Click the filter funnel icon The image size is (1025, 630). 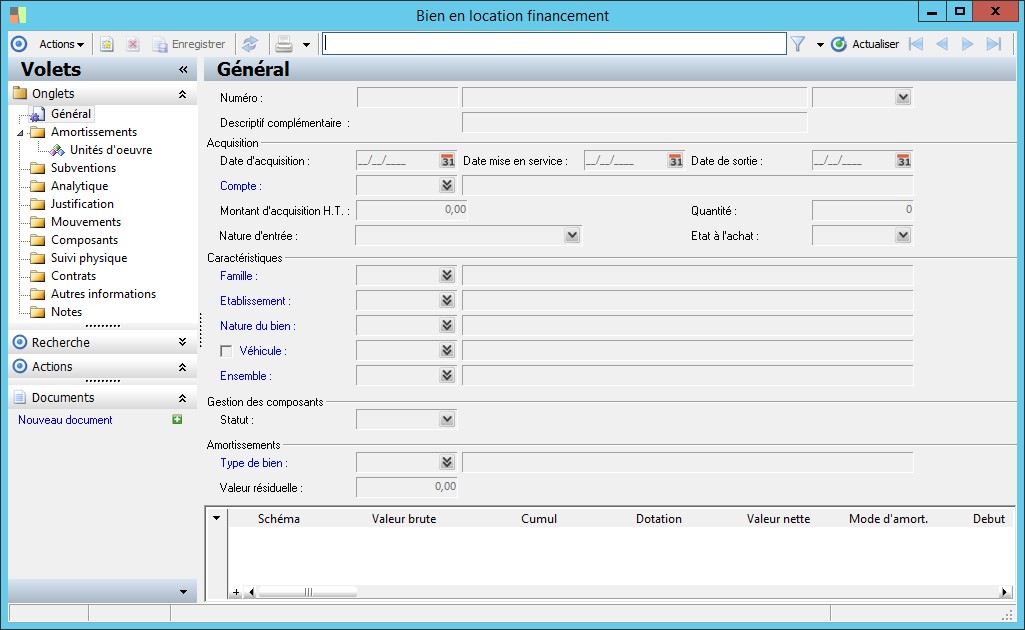point(798,44)
